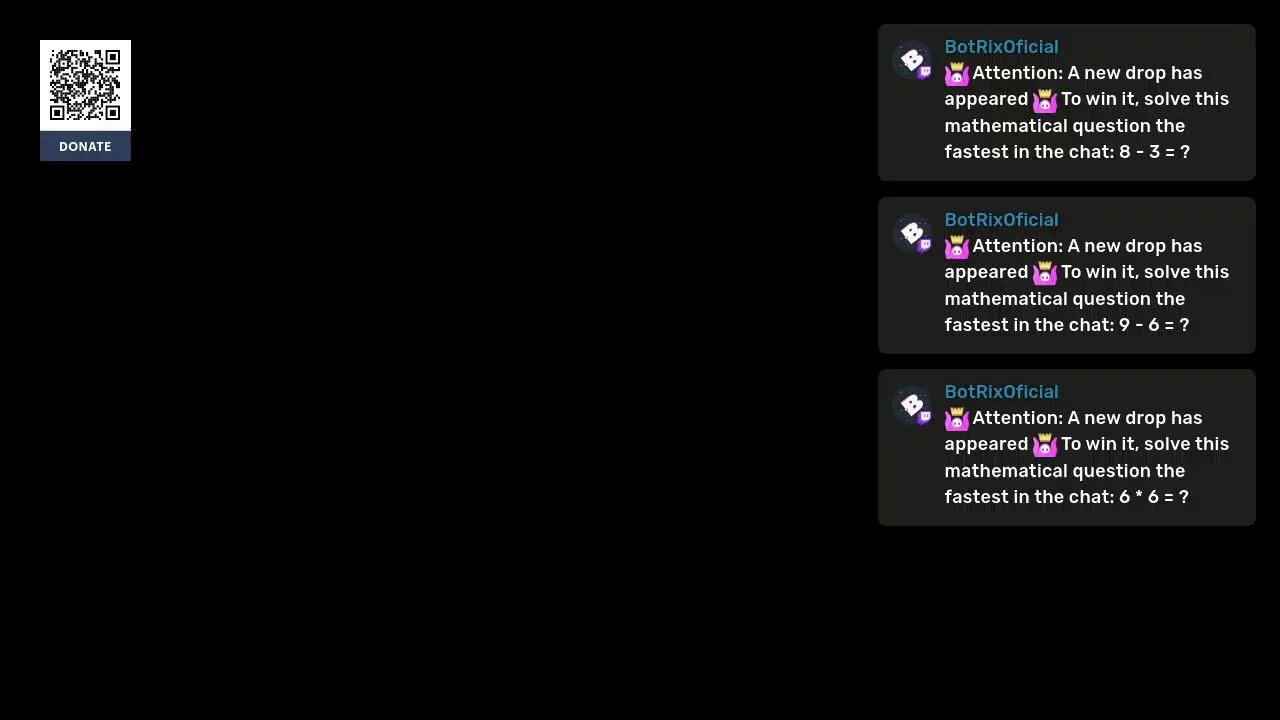Select the chat question text '8 - 3 = ?'

[1154, 152]
